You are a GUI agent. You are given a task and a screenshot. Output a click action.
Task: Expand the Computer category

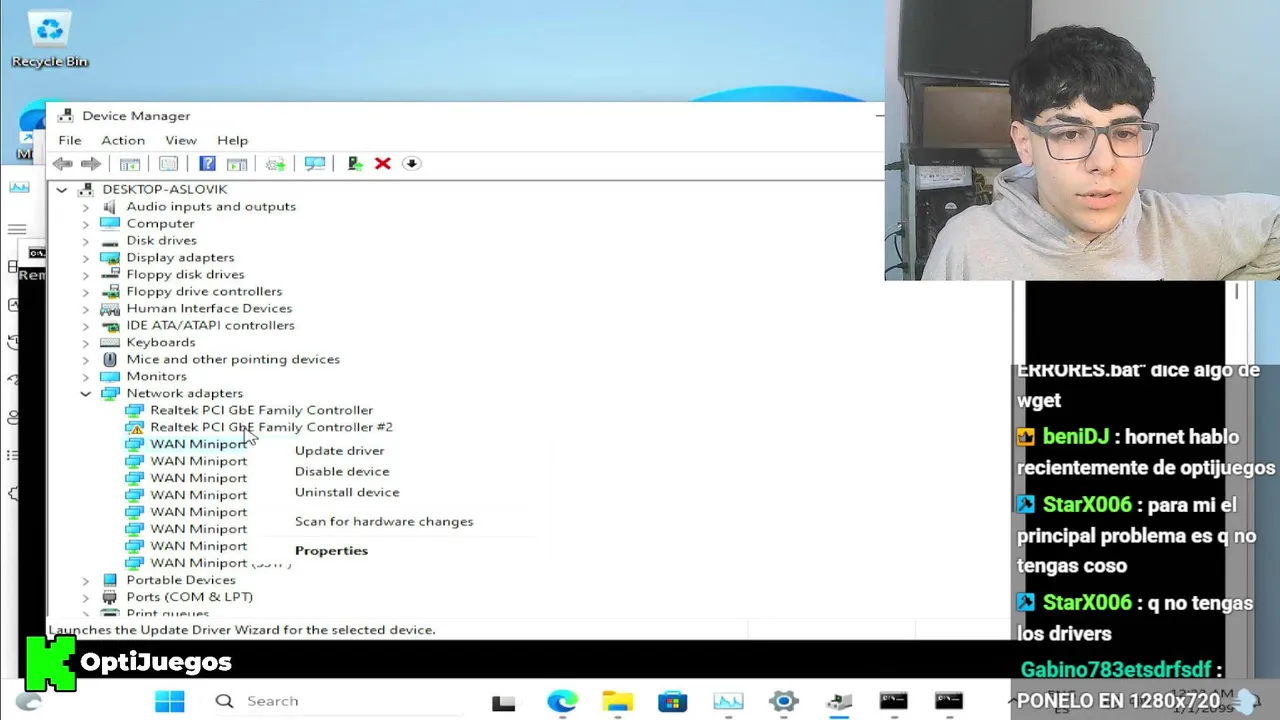[x=85, y=224]
